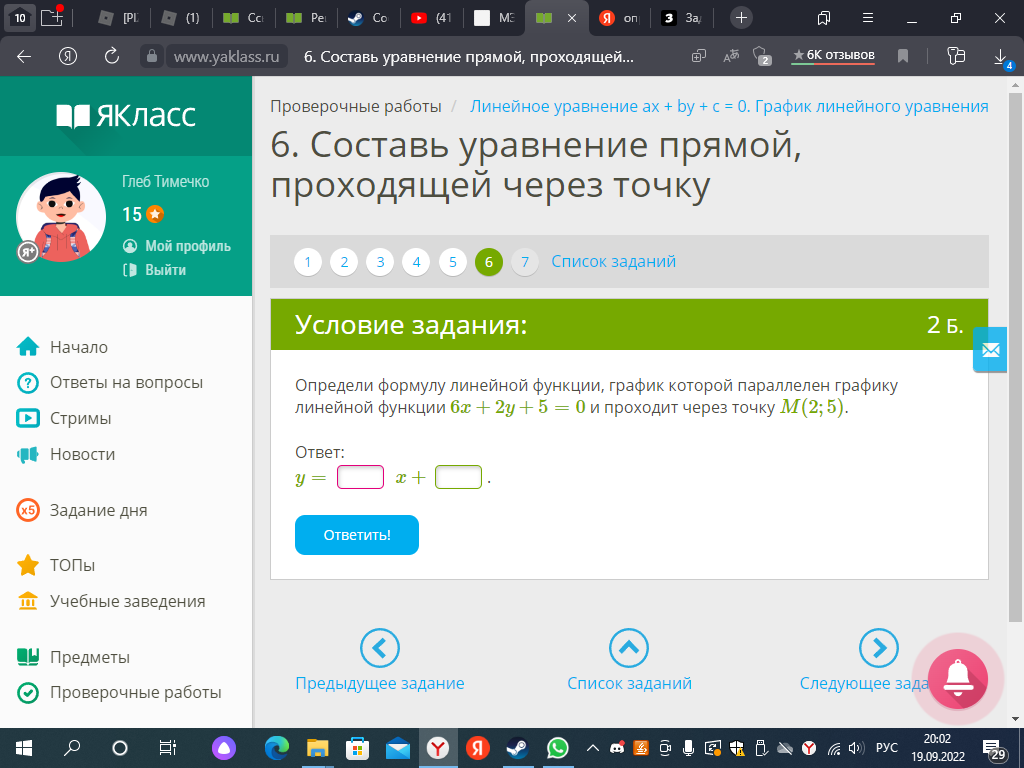This screenshot has height=768, width=1024.
Task: Bookmark this page with the bookmark icon
Action: coord(903,56)
